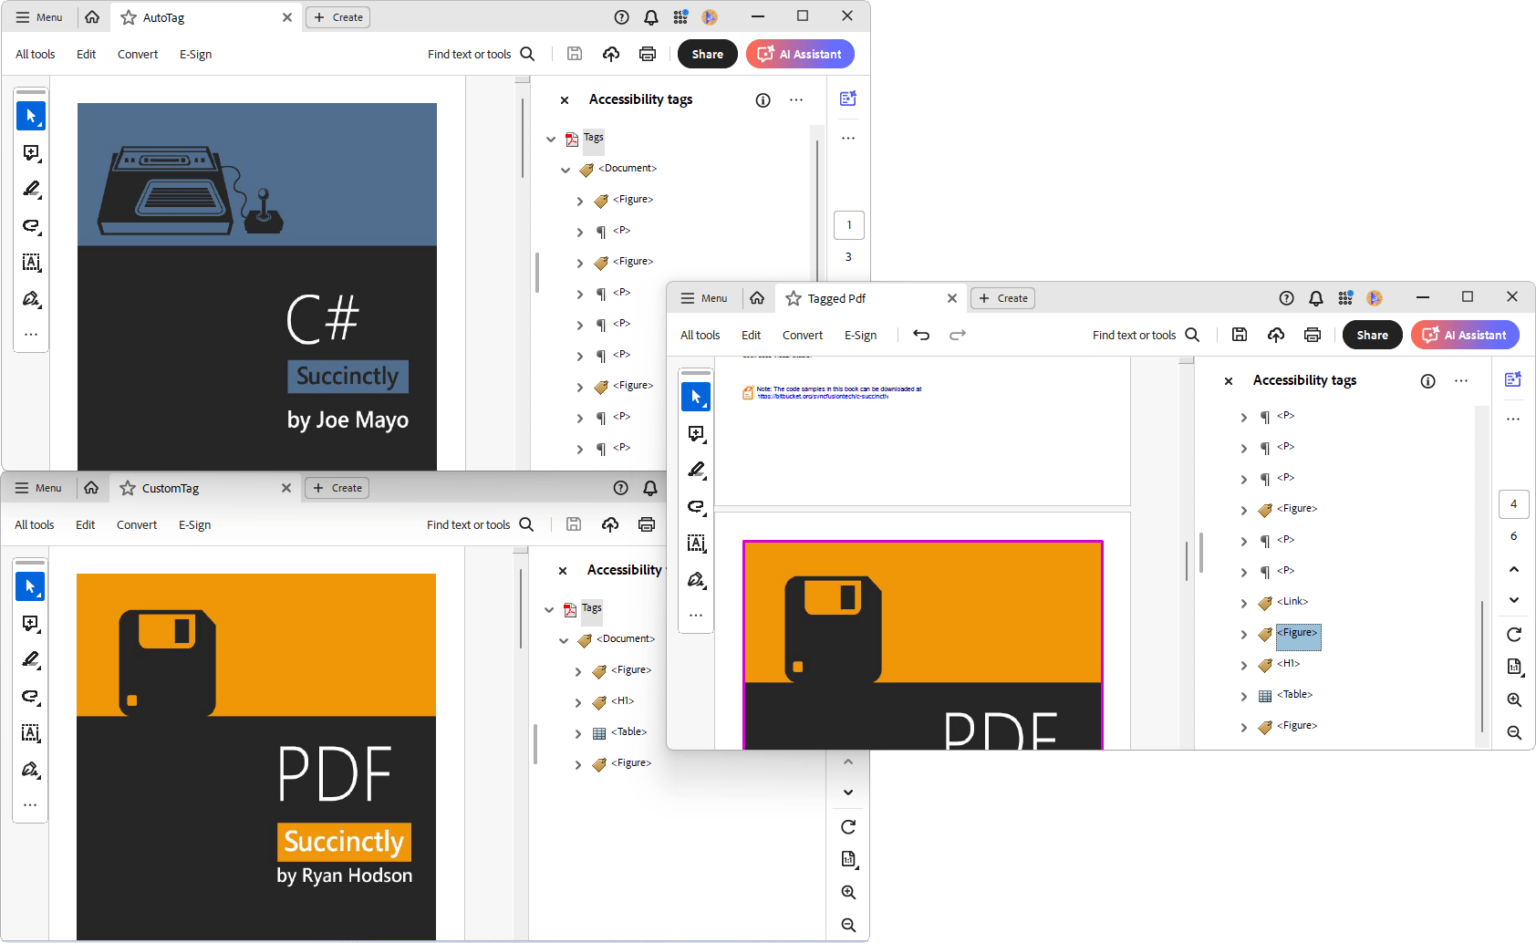This screenshot has width=1536, height=943.
Task: Select the highlighter pen tool in AutoTag window
Action: click(31, 189)
